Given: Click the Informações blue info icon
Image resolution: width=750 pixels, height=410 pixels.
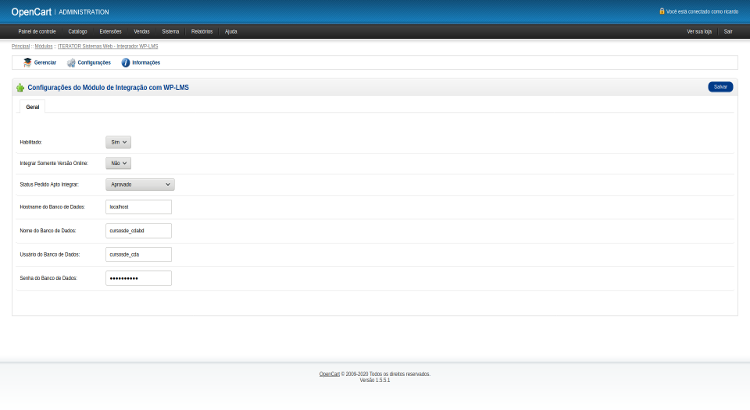Looking at the screenshot, I should pos(125,63).
